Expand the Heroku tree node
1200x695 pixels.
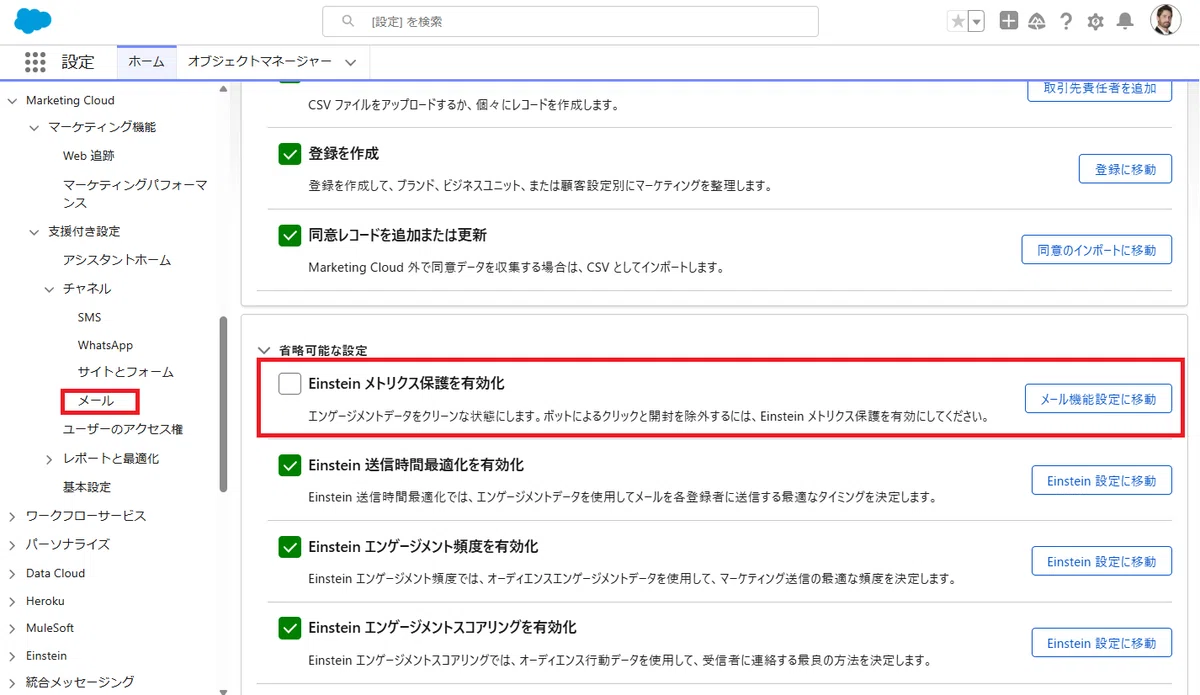click(12, 601)
